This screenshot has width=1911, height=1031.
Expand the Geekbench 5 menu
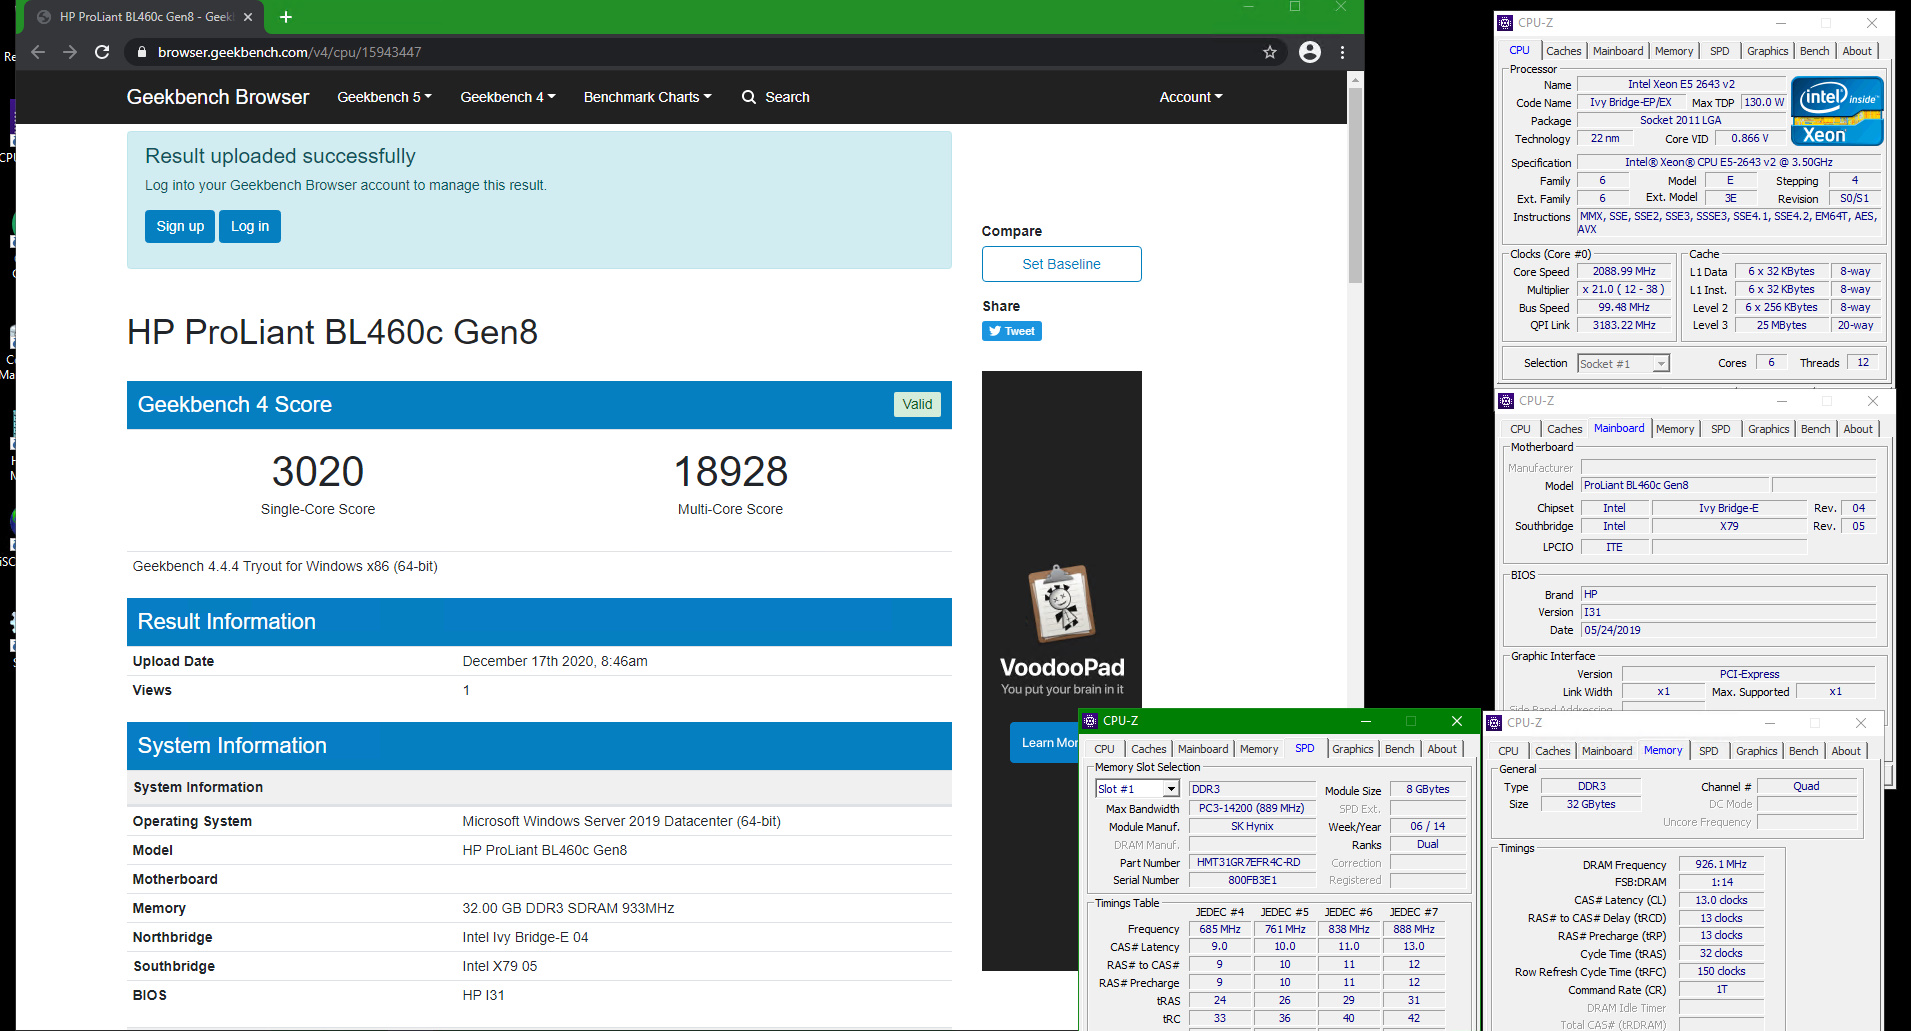385,97
